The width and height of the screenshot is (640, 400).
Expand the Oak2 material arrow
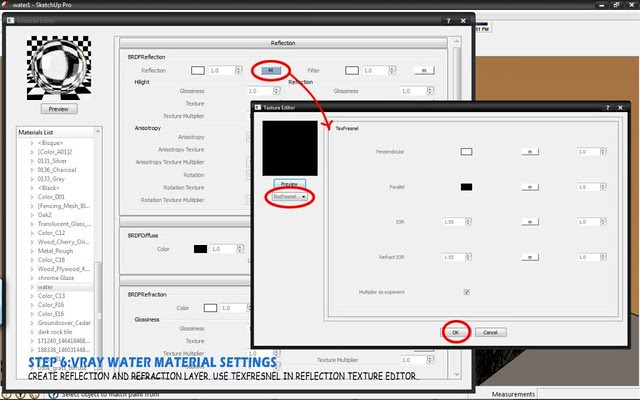point(32,215)
